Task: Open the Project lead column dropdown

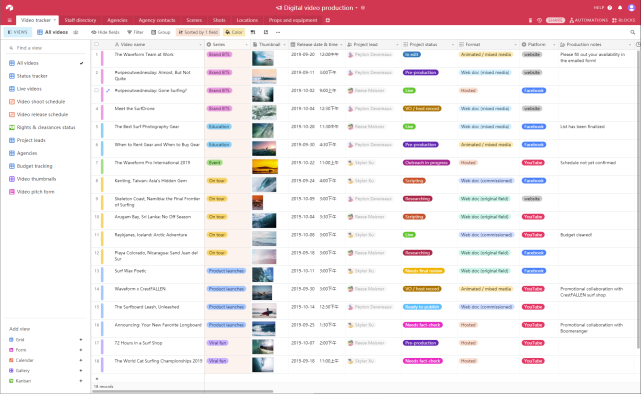Action: (397, 45)
